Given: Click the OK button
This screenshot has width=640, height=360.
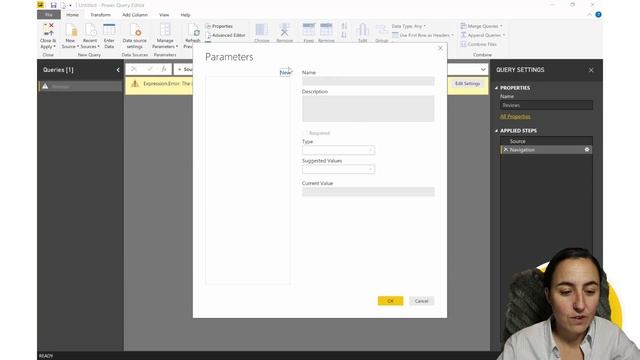Looking at the screenshot, I should [390, 301].
